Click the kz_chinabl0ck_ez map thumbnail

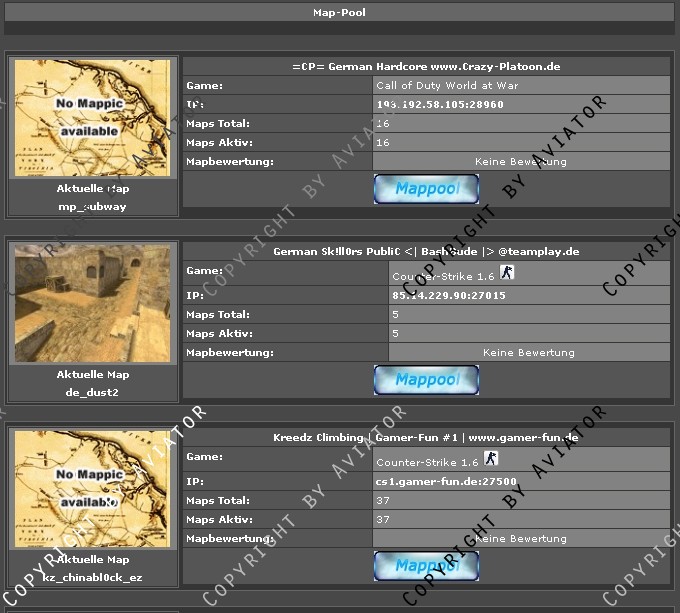point(92,489)
